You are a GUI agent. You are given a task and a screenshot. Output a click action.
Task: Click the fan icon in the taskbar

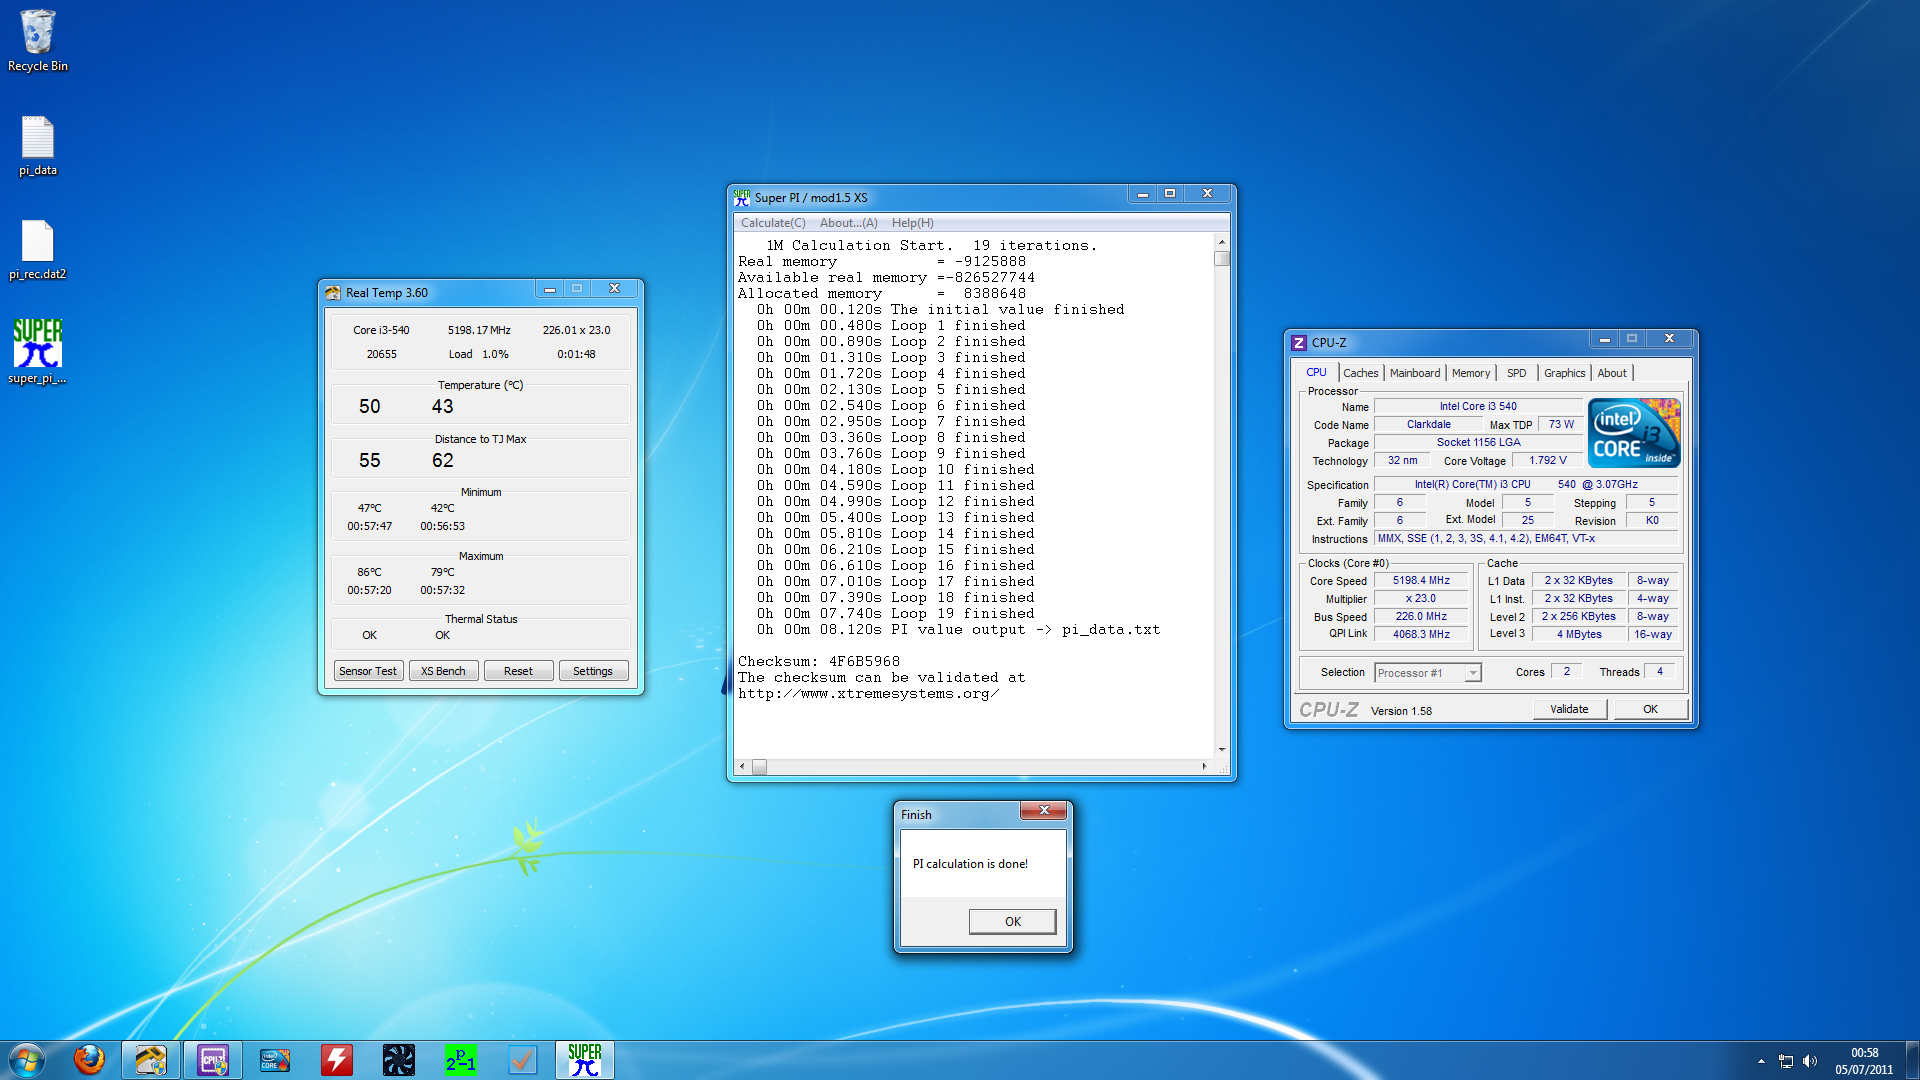click(x=399, y=1060)
